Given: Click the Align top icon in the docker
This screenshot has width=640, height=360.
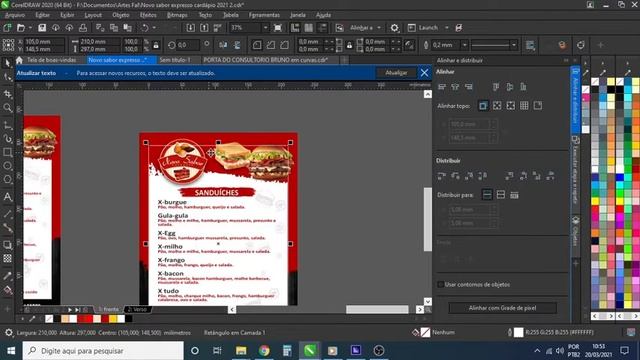Looking at the screenshot, I should tap(496, 87).
